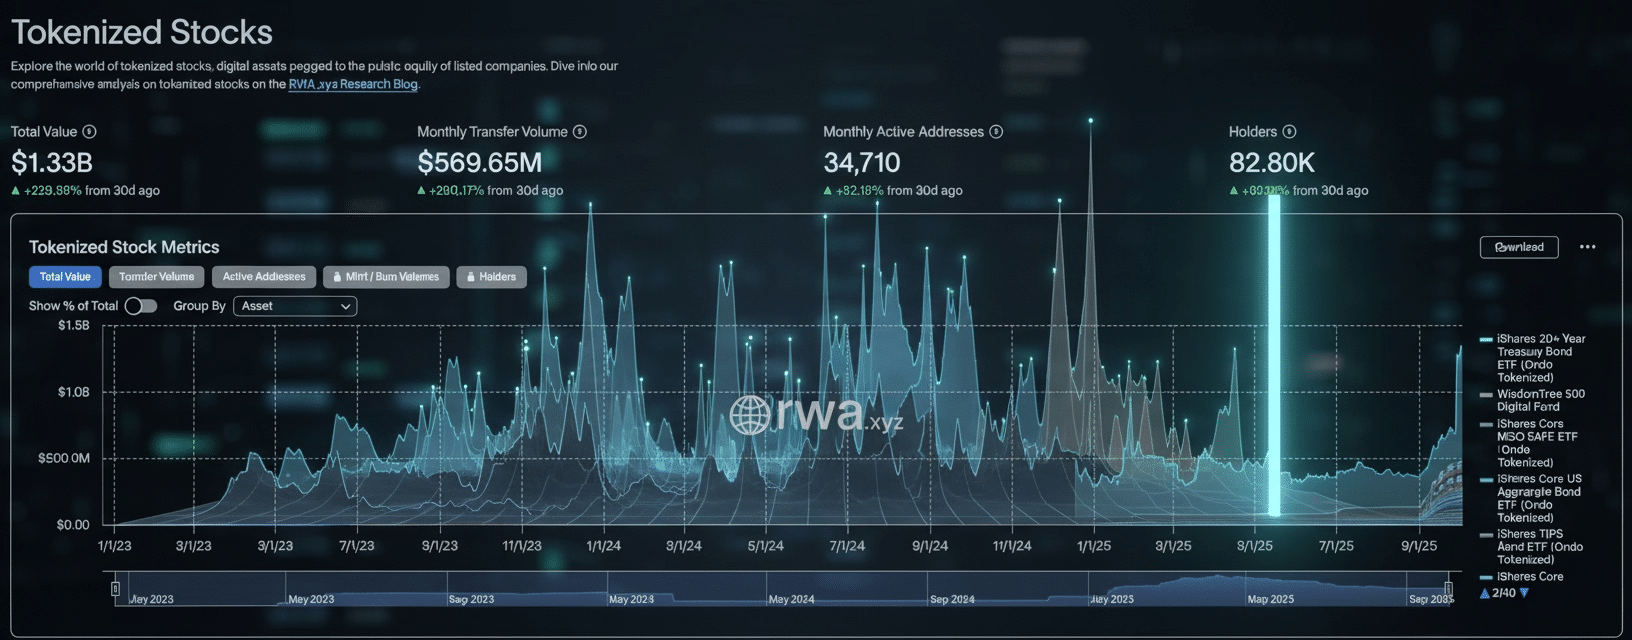Open the three-dot more options menu

1587,247
